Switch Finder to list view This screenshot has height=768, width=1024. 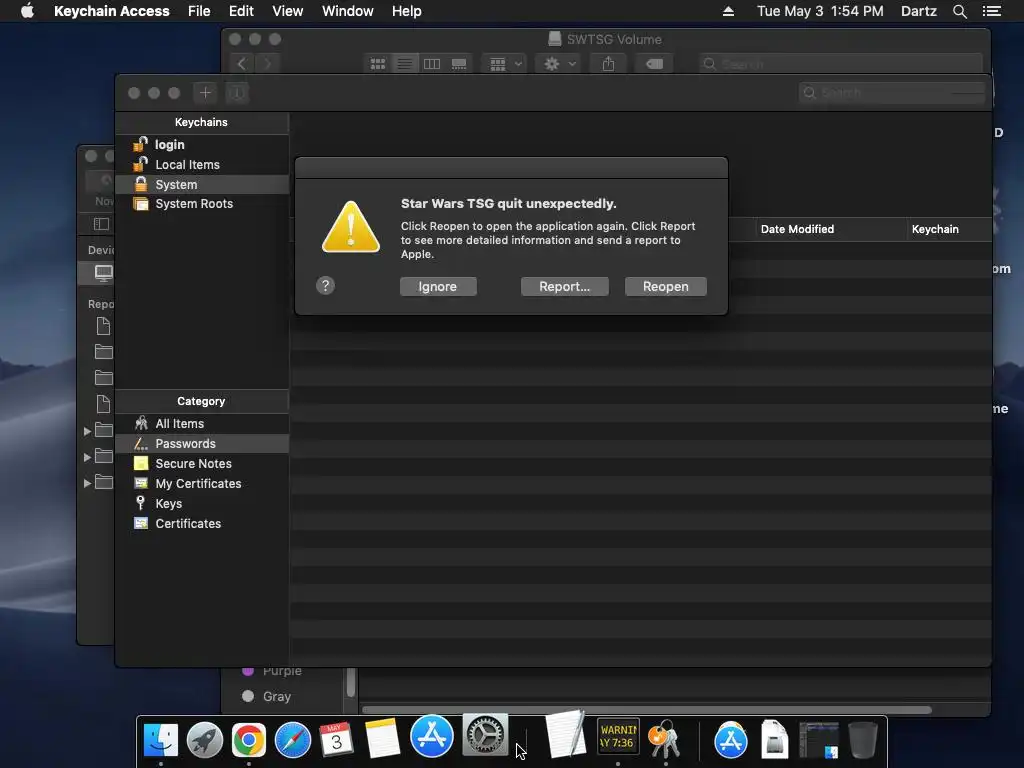coord(405,64)
